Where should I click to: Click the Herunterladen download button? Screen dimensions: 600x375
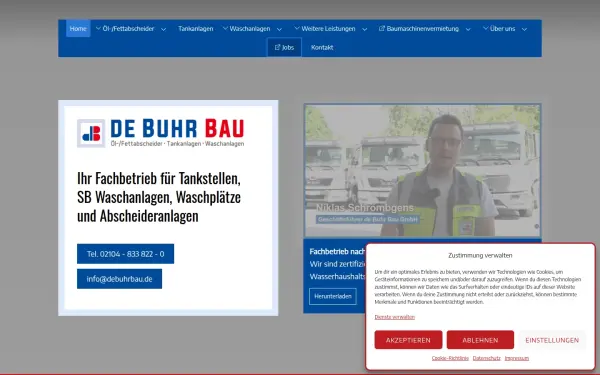click(x=333, y=297)
